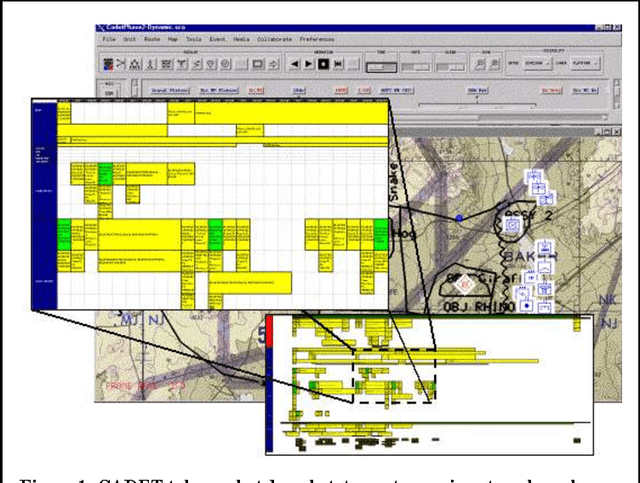Open the Media menu

[x=241, y=39]
